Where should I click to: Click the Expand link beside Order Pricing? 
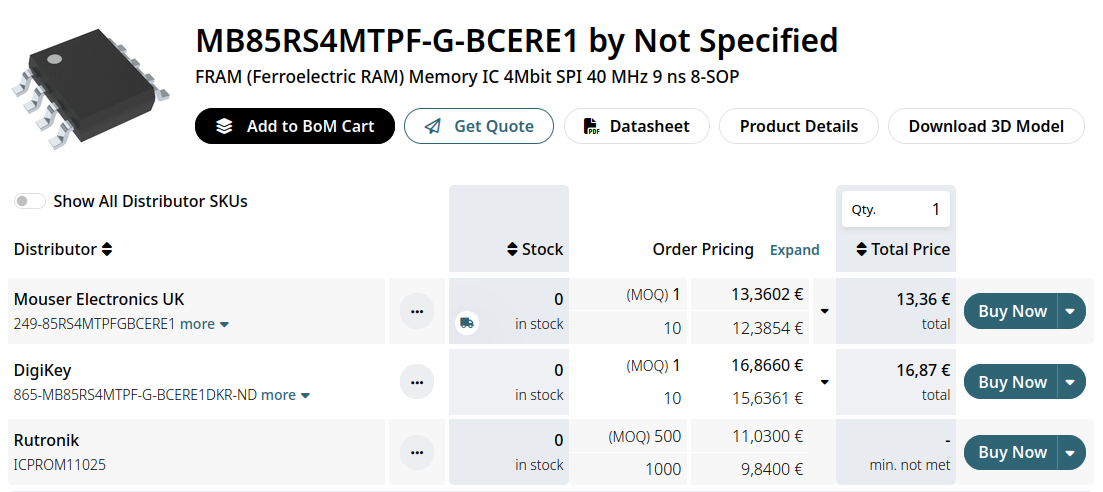(794, 250)
